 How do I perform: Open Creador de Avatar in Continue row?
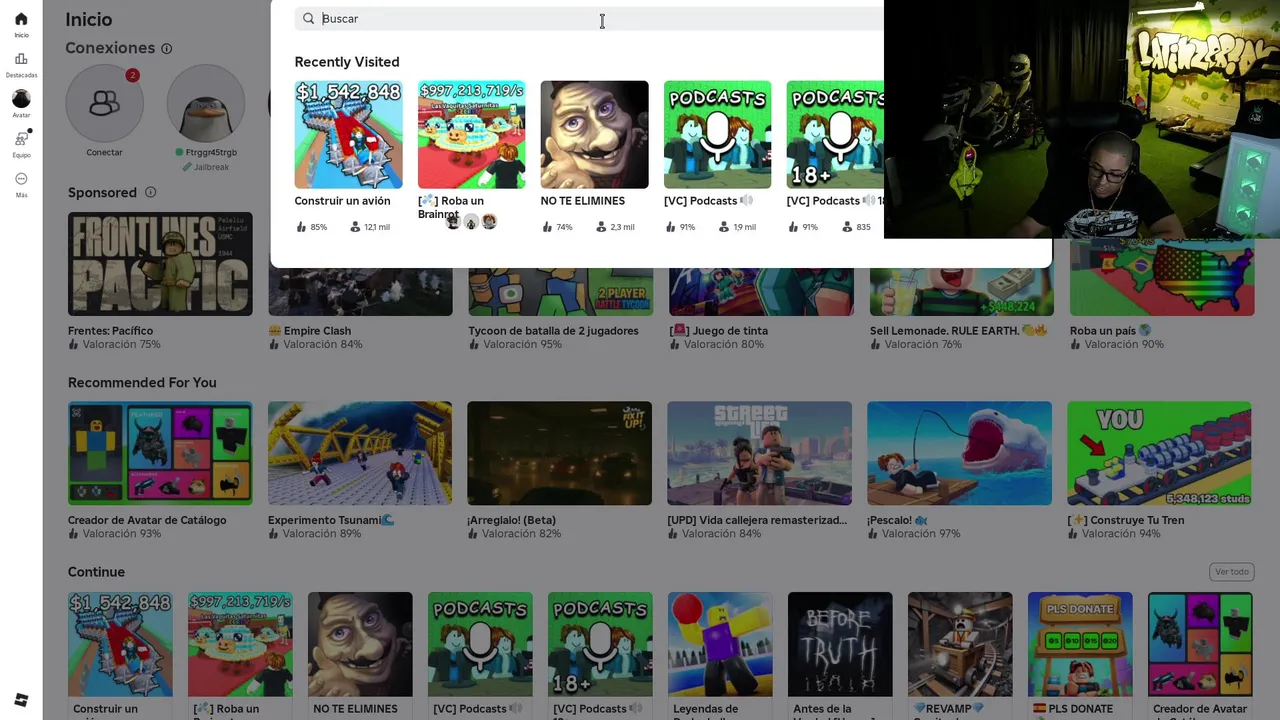(x=1200, y=644)
